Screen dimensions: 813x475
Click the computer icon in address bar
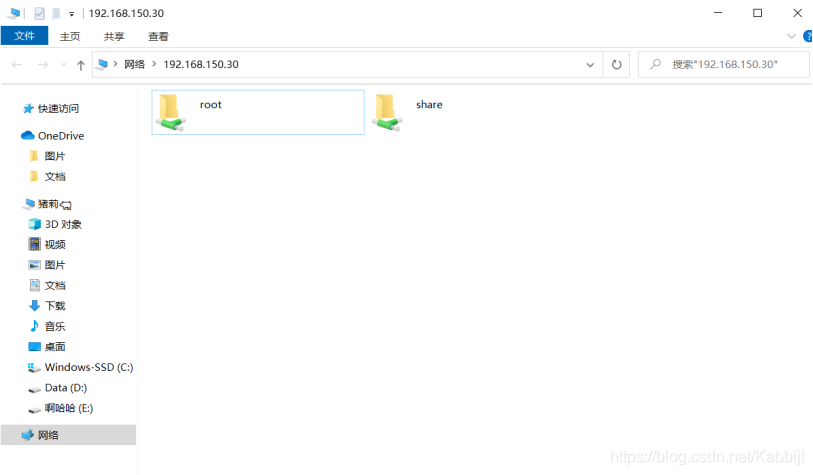[103, 64]
